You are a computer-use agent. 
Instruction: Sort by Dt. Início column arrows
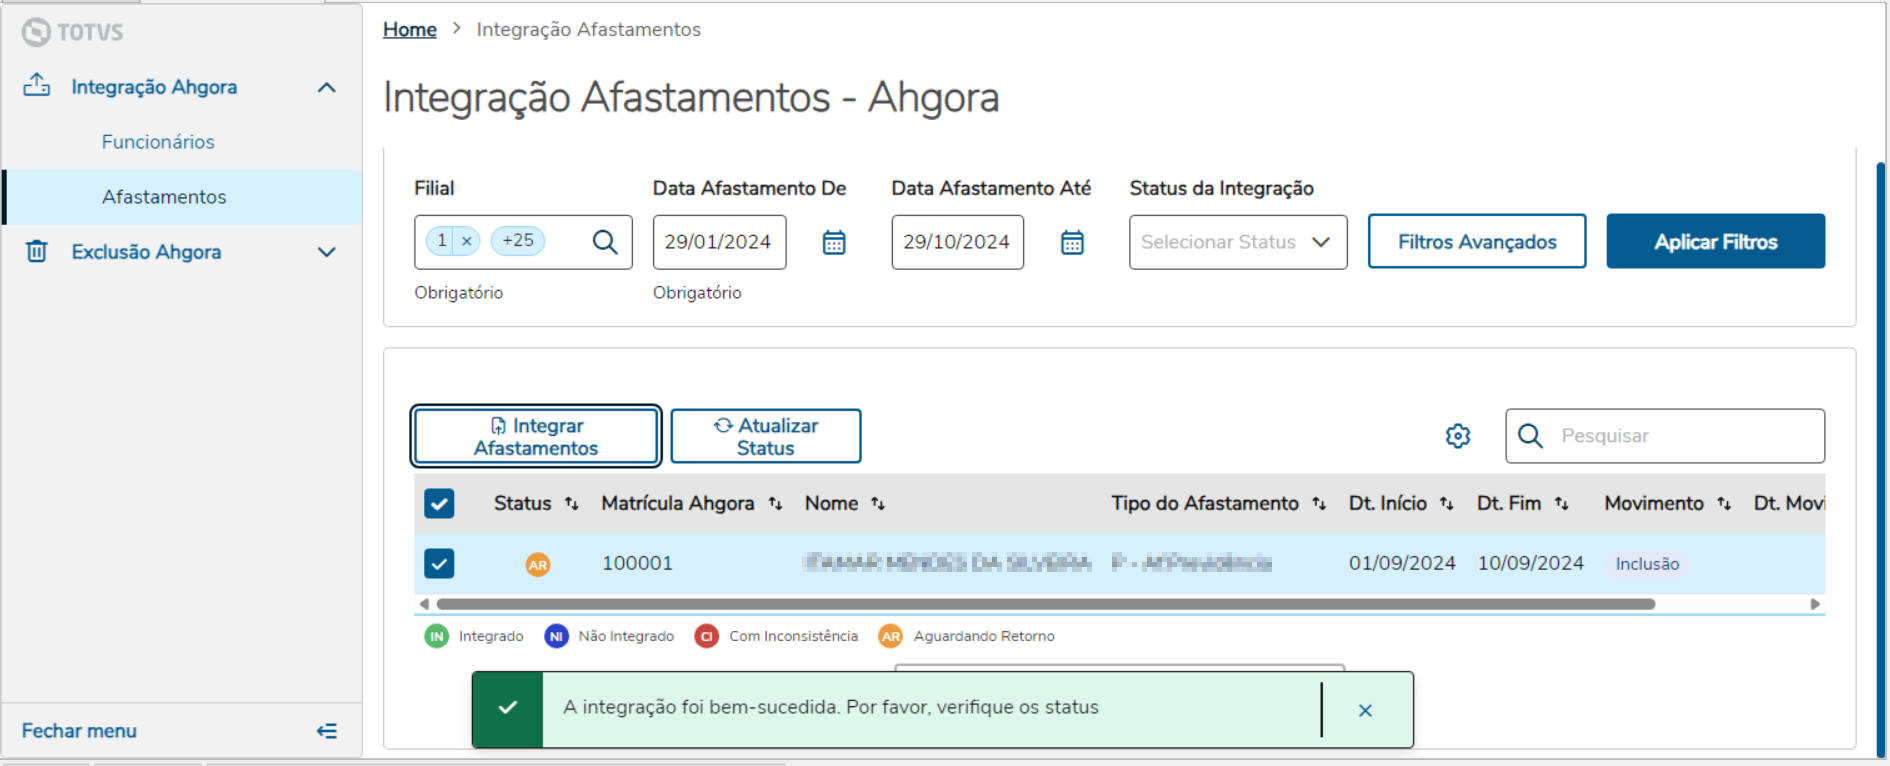(x=1447, y=504)
